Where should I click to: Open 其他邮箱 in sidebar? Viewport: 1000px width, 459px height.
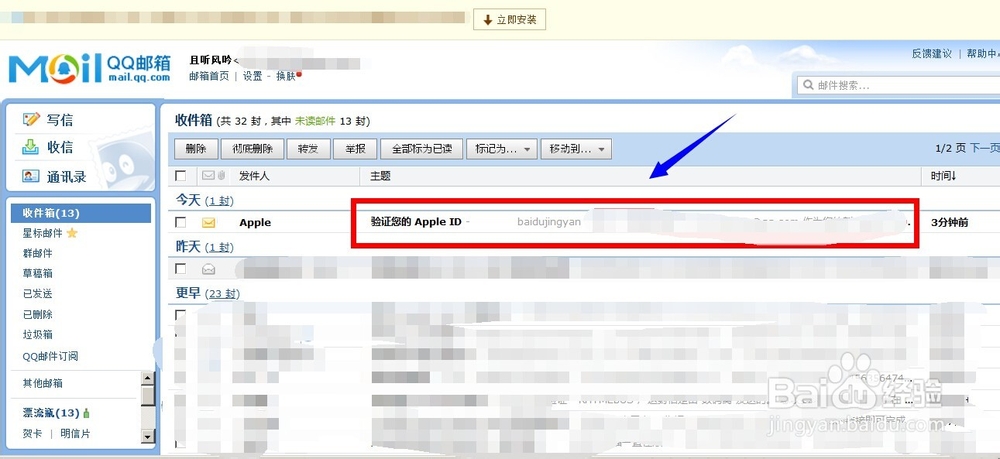pos(43,384)
